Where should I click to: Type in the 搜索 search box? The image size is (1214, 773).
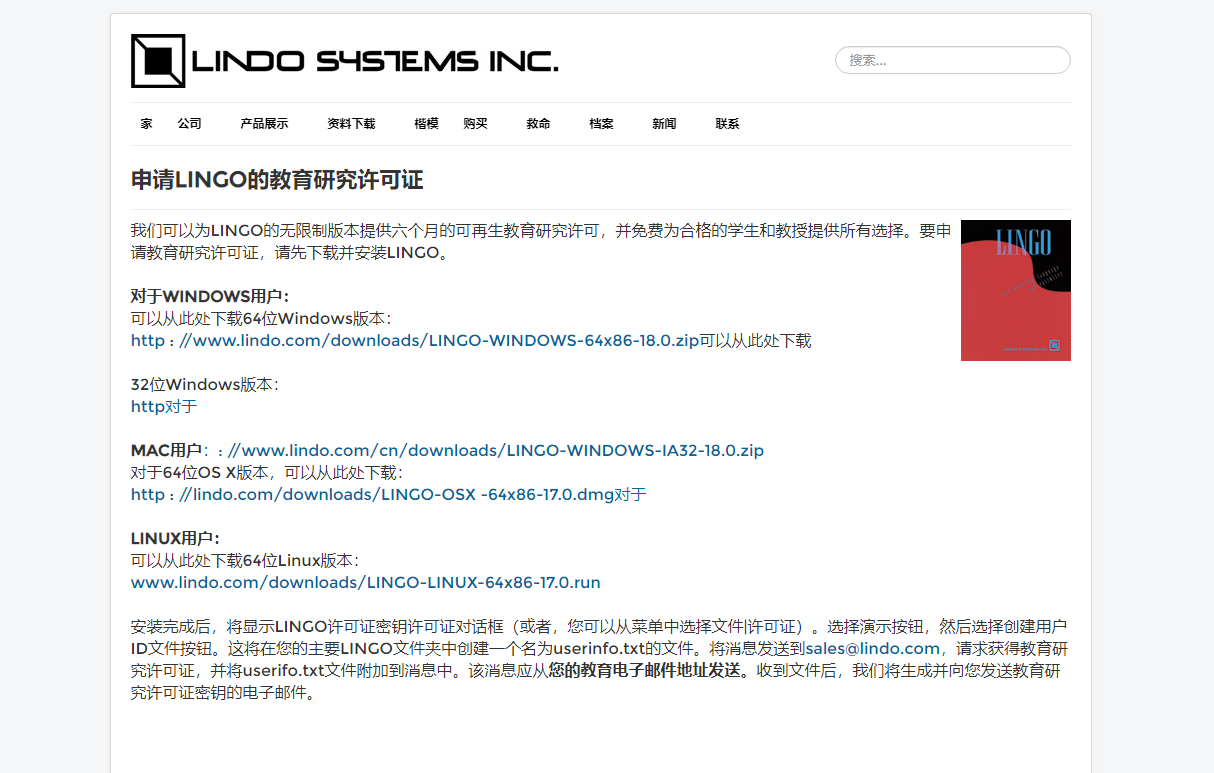point(952,60)
